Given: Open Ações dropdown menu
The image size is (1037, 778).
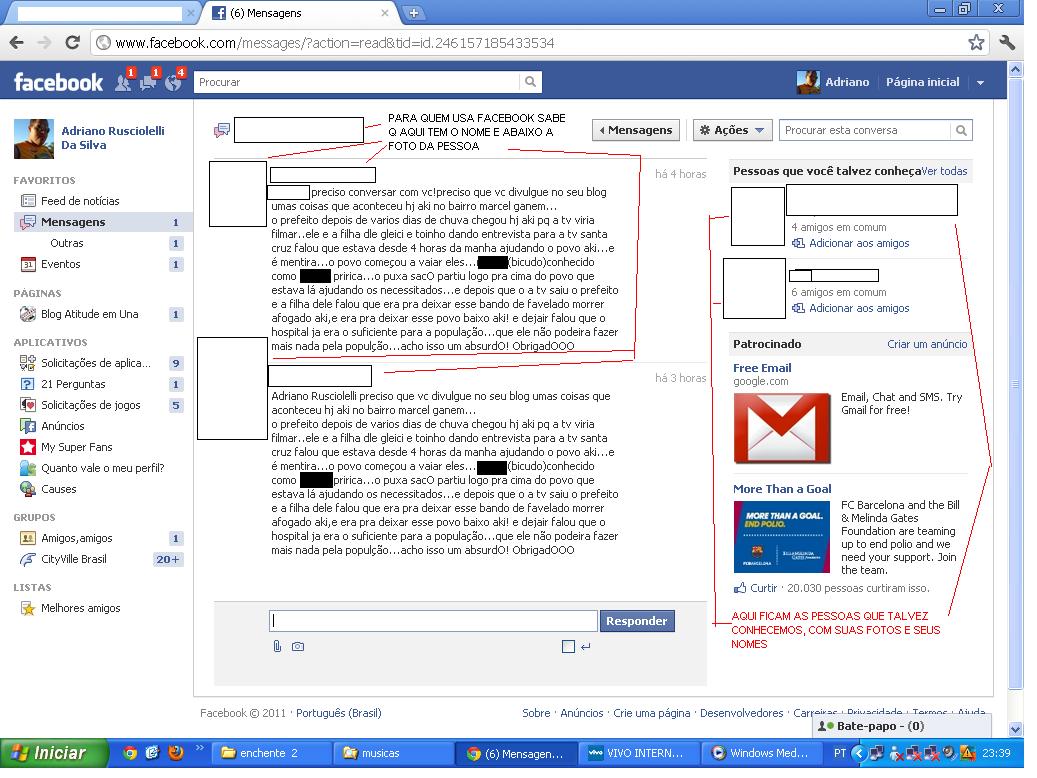Looking at the screenshot, I should pos(732,130).
